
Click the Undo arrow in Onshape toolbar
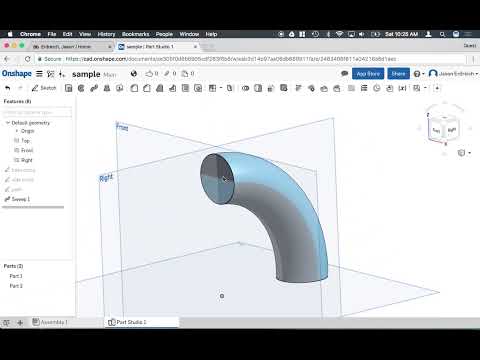[8, 88]
